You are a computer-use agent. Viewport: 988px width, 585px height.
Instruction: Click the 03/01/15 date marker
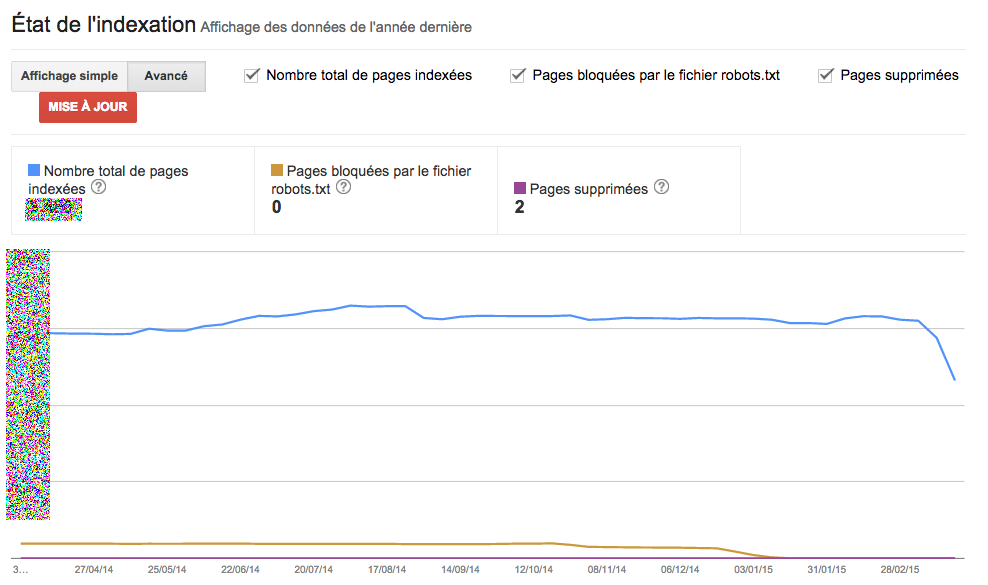click(x=753, y=569)
